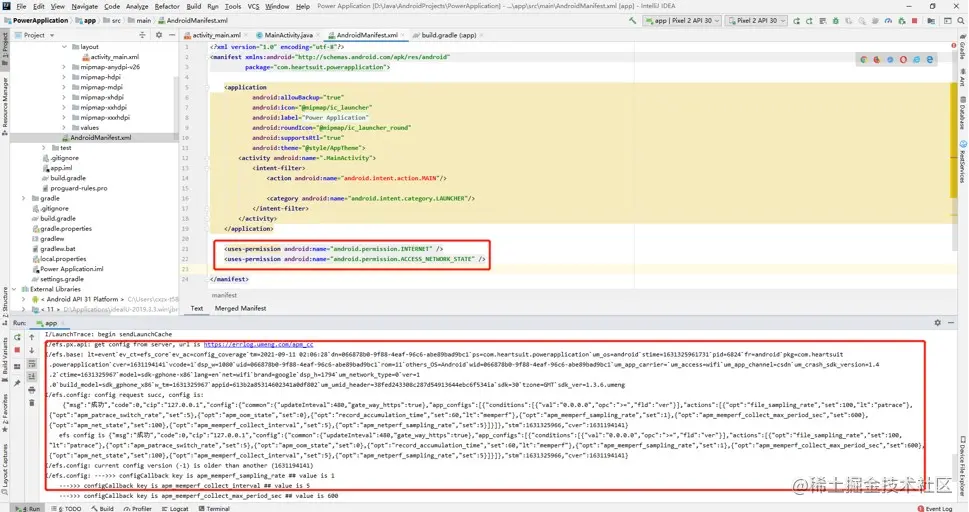
Task: Click the hammer Build Project icon
Action: 632,20
